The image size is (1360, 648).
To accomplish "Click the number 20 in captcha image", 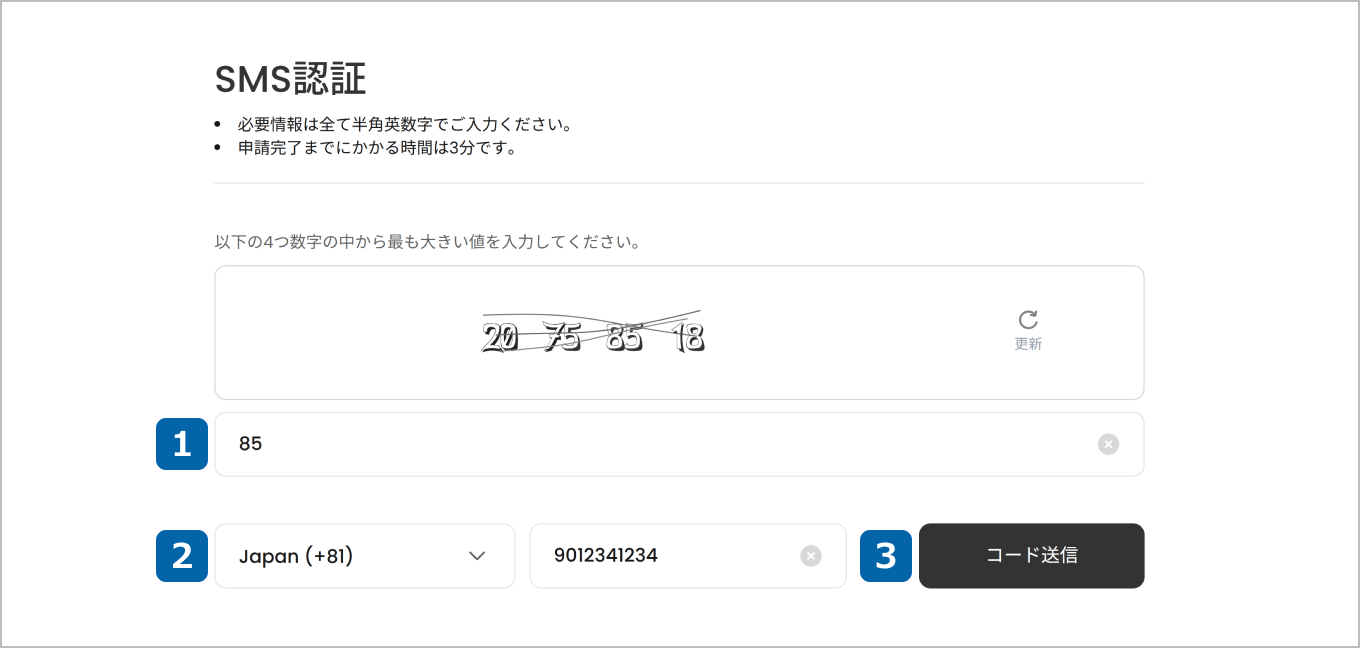I will click(x=500, y=339).
